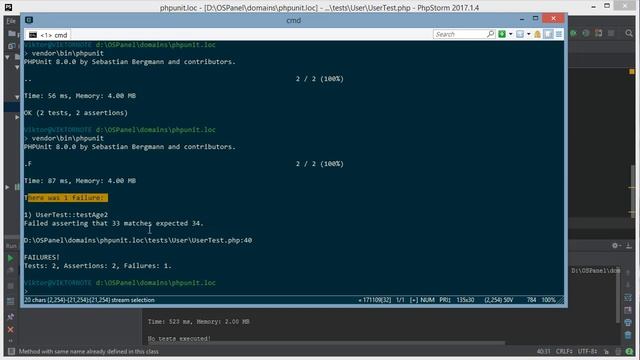Expand the lower collapsed tree arrow in sidebar
Screen dimensions: 640x360
coord(7,187)
